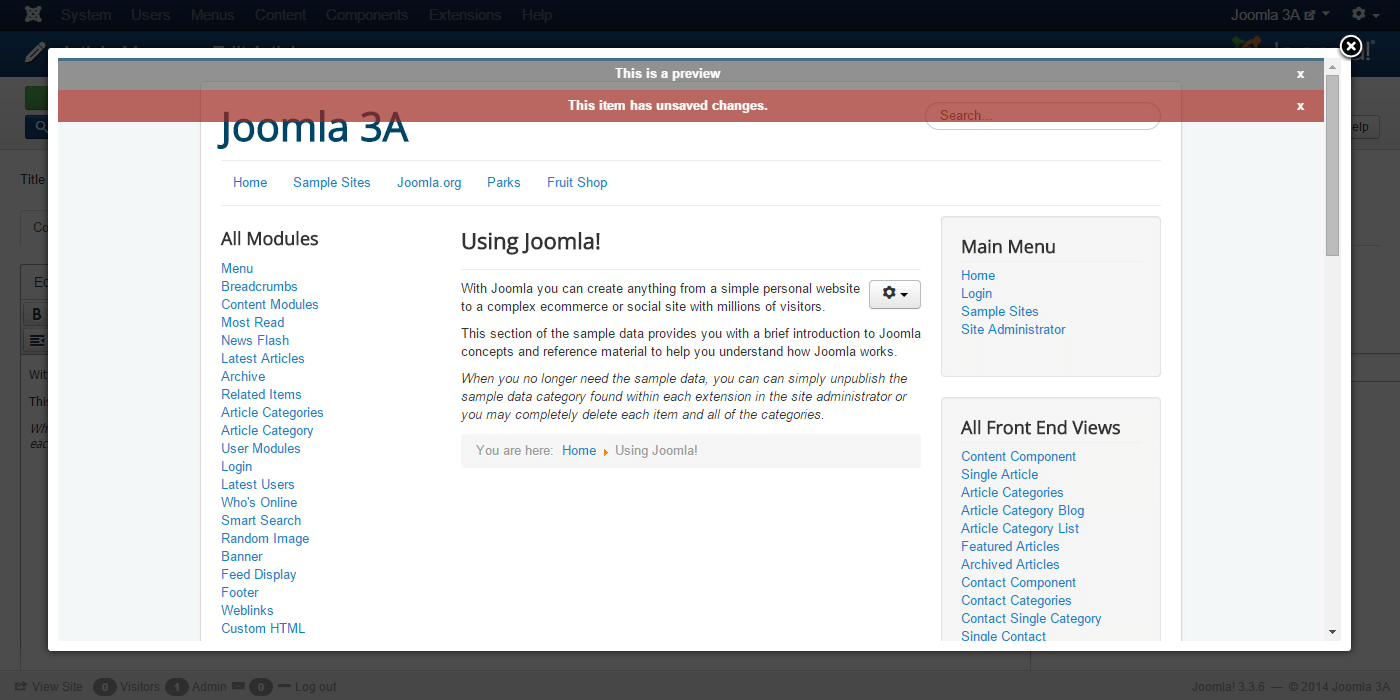
Task: Open the Users menu
Action: tap(151, 15)
